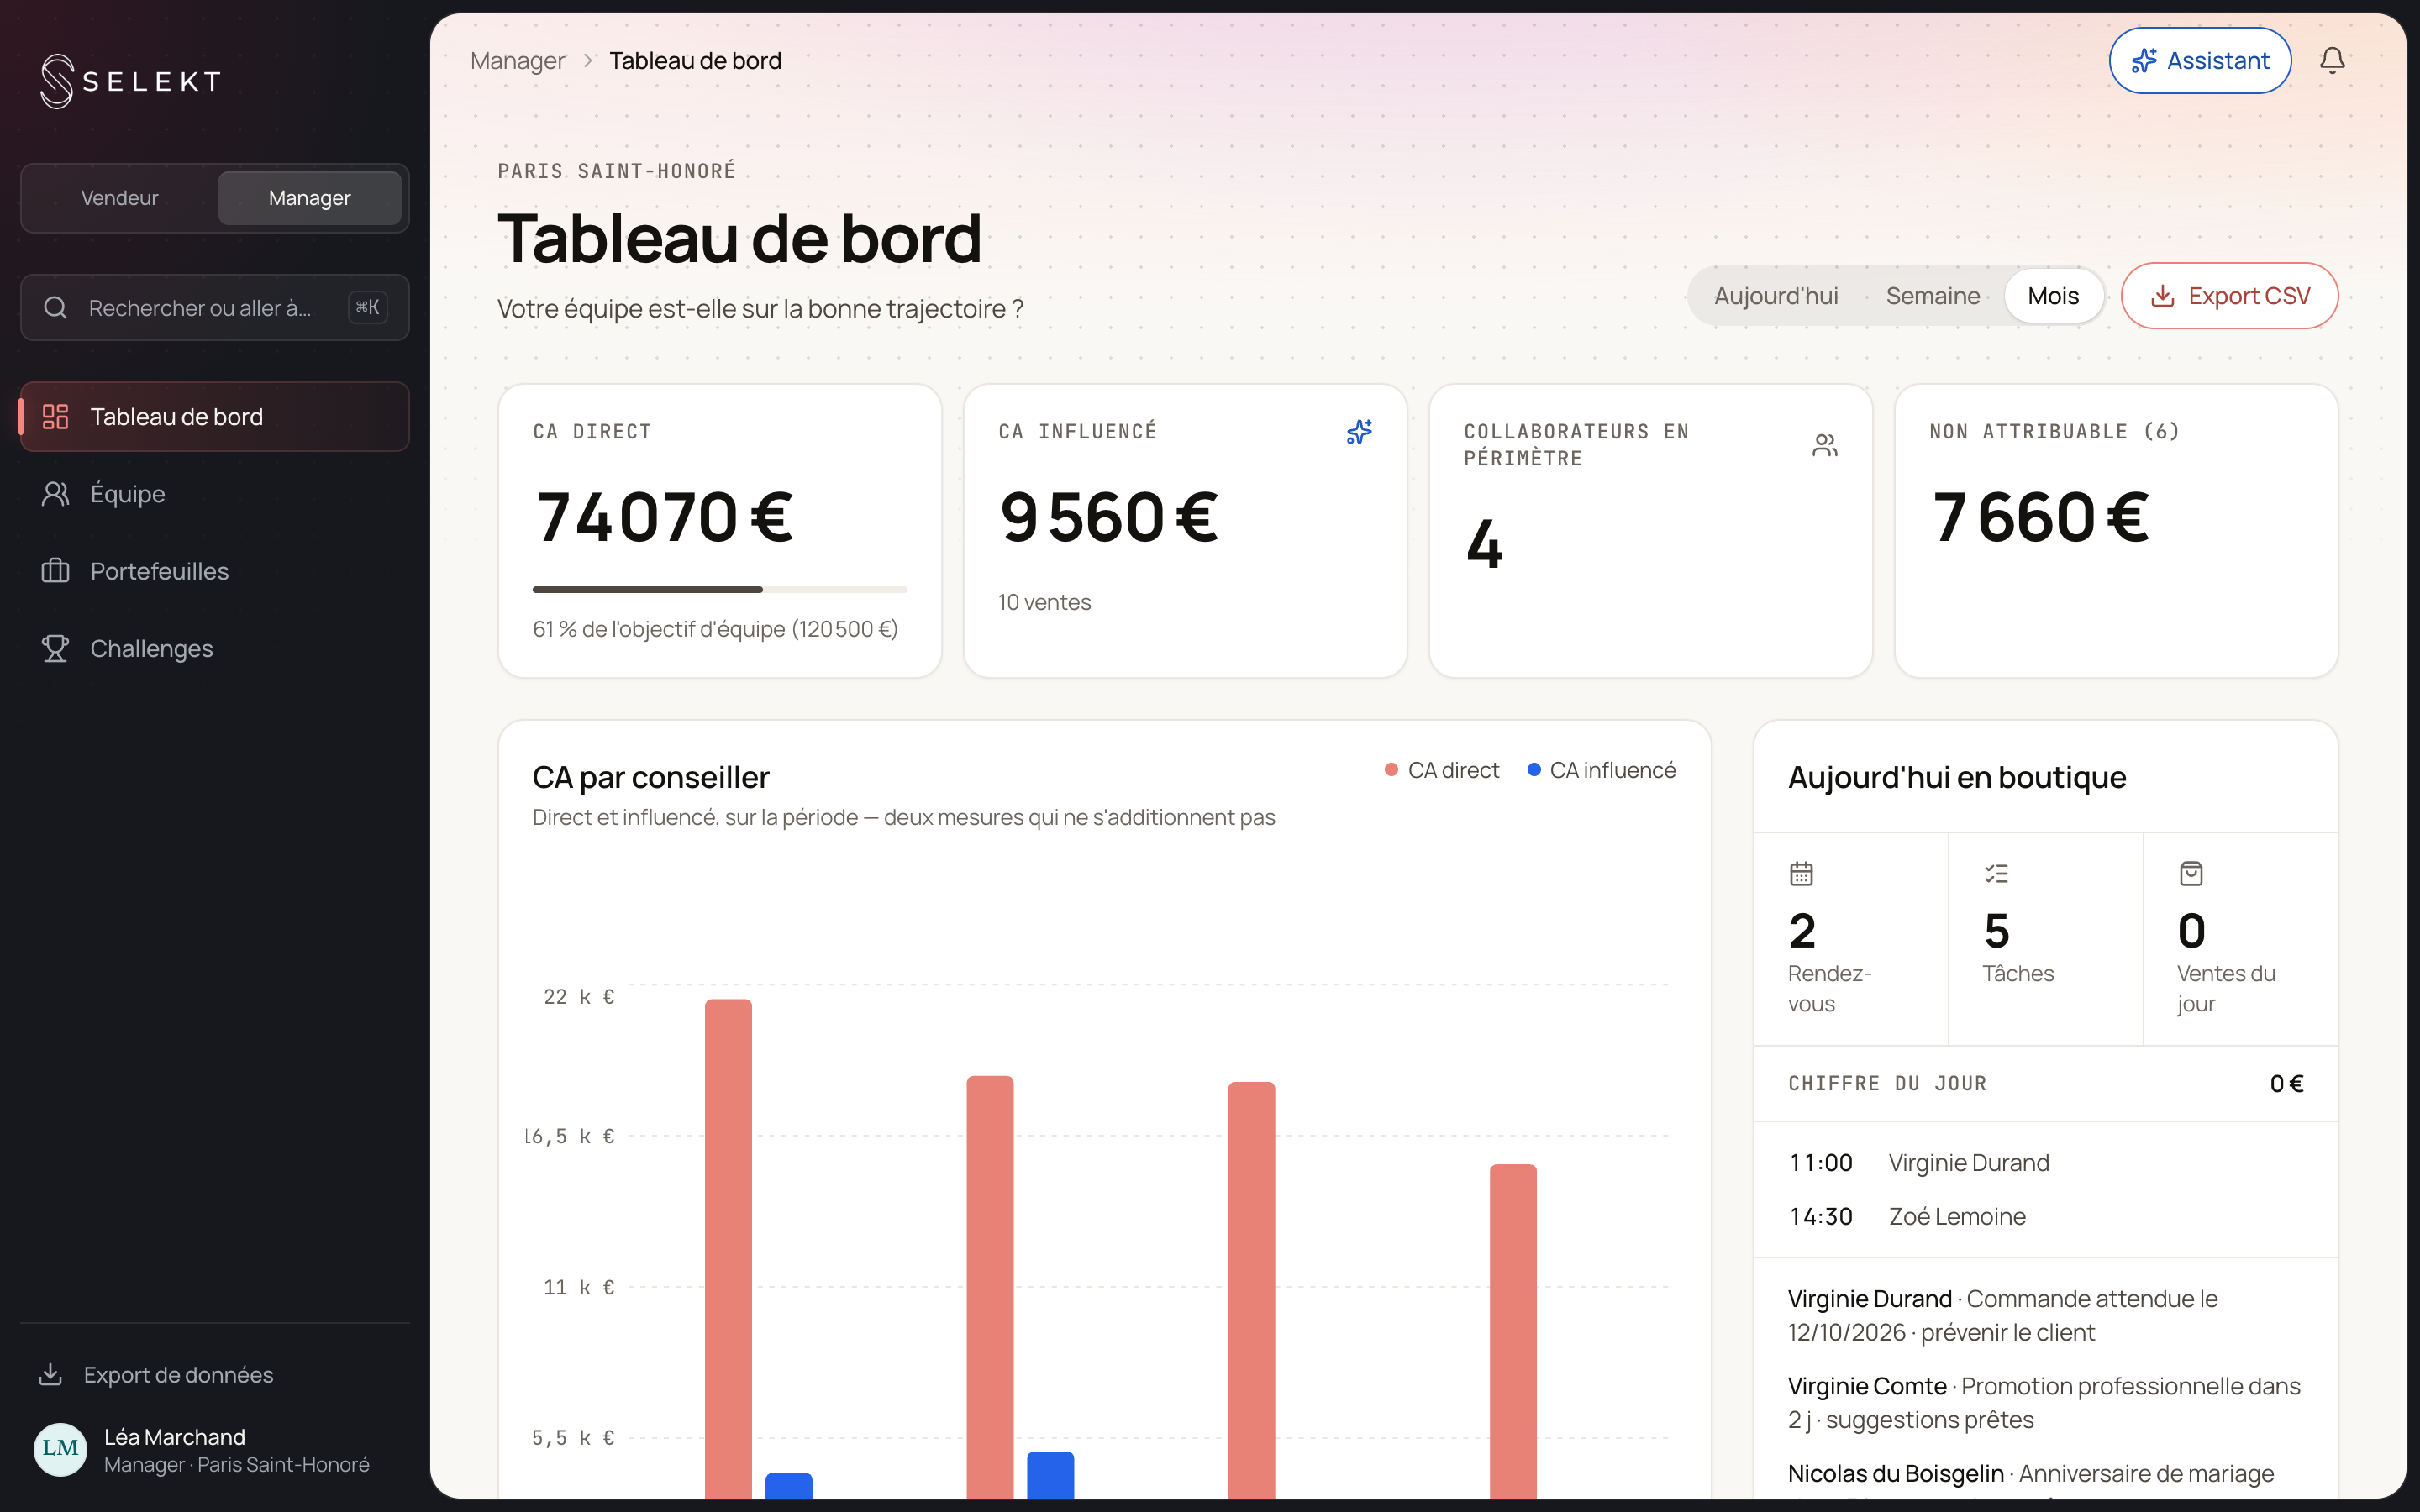Switch to Vendeur mode

(x=120, y=198)
